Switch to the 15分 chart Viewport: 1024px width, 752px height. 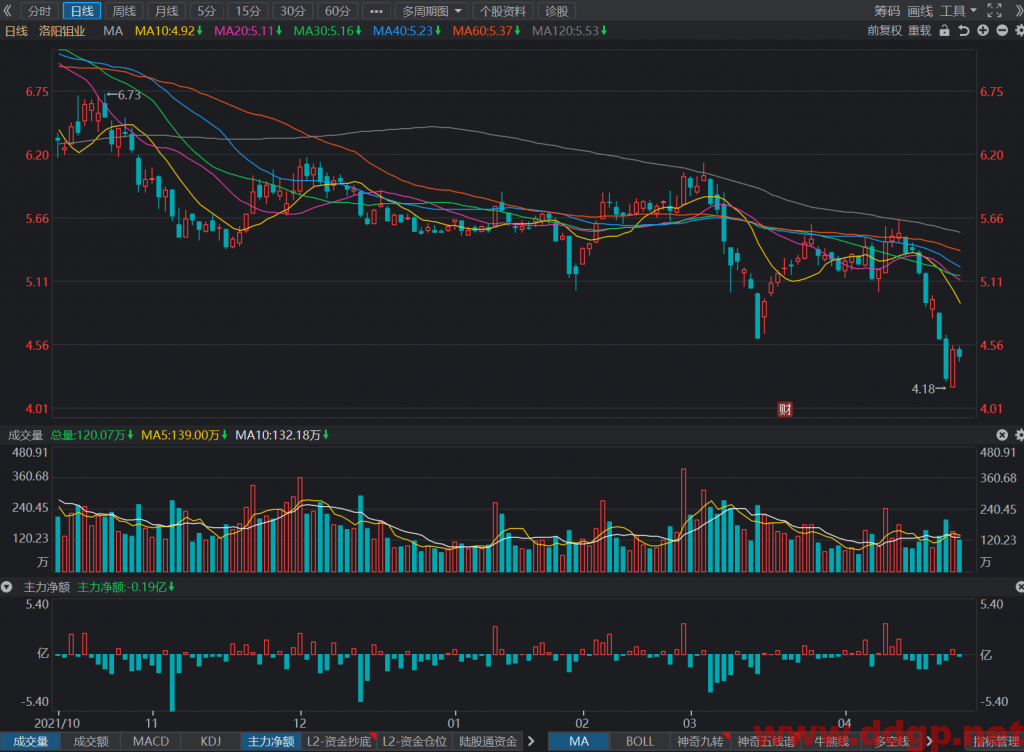248,11
